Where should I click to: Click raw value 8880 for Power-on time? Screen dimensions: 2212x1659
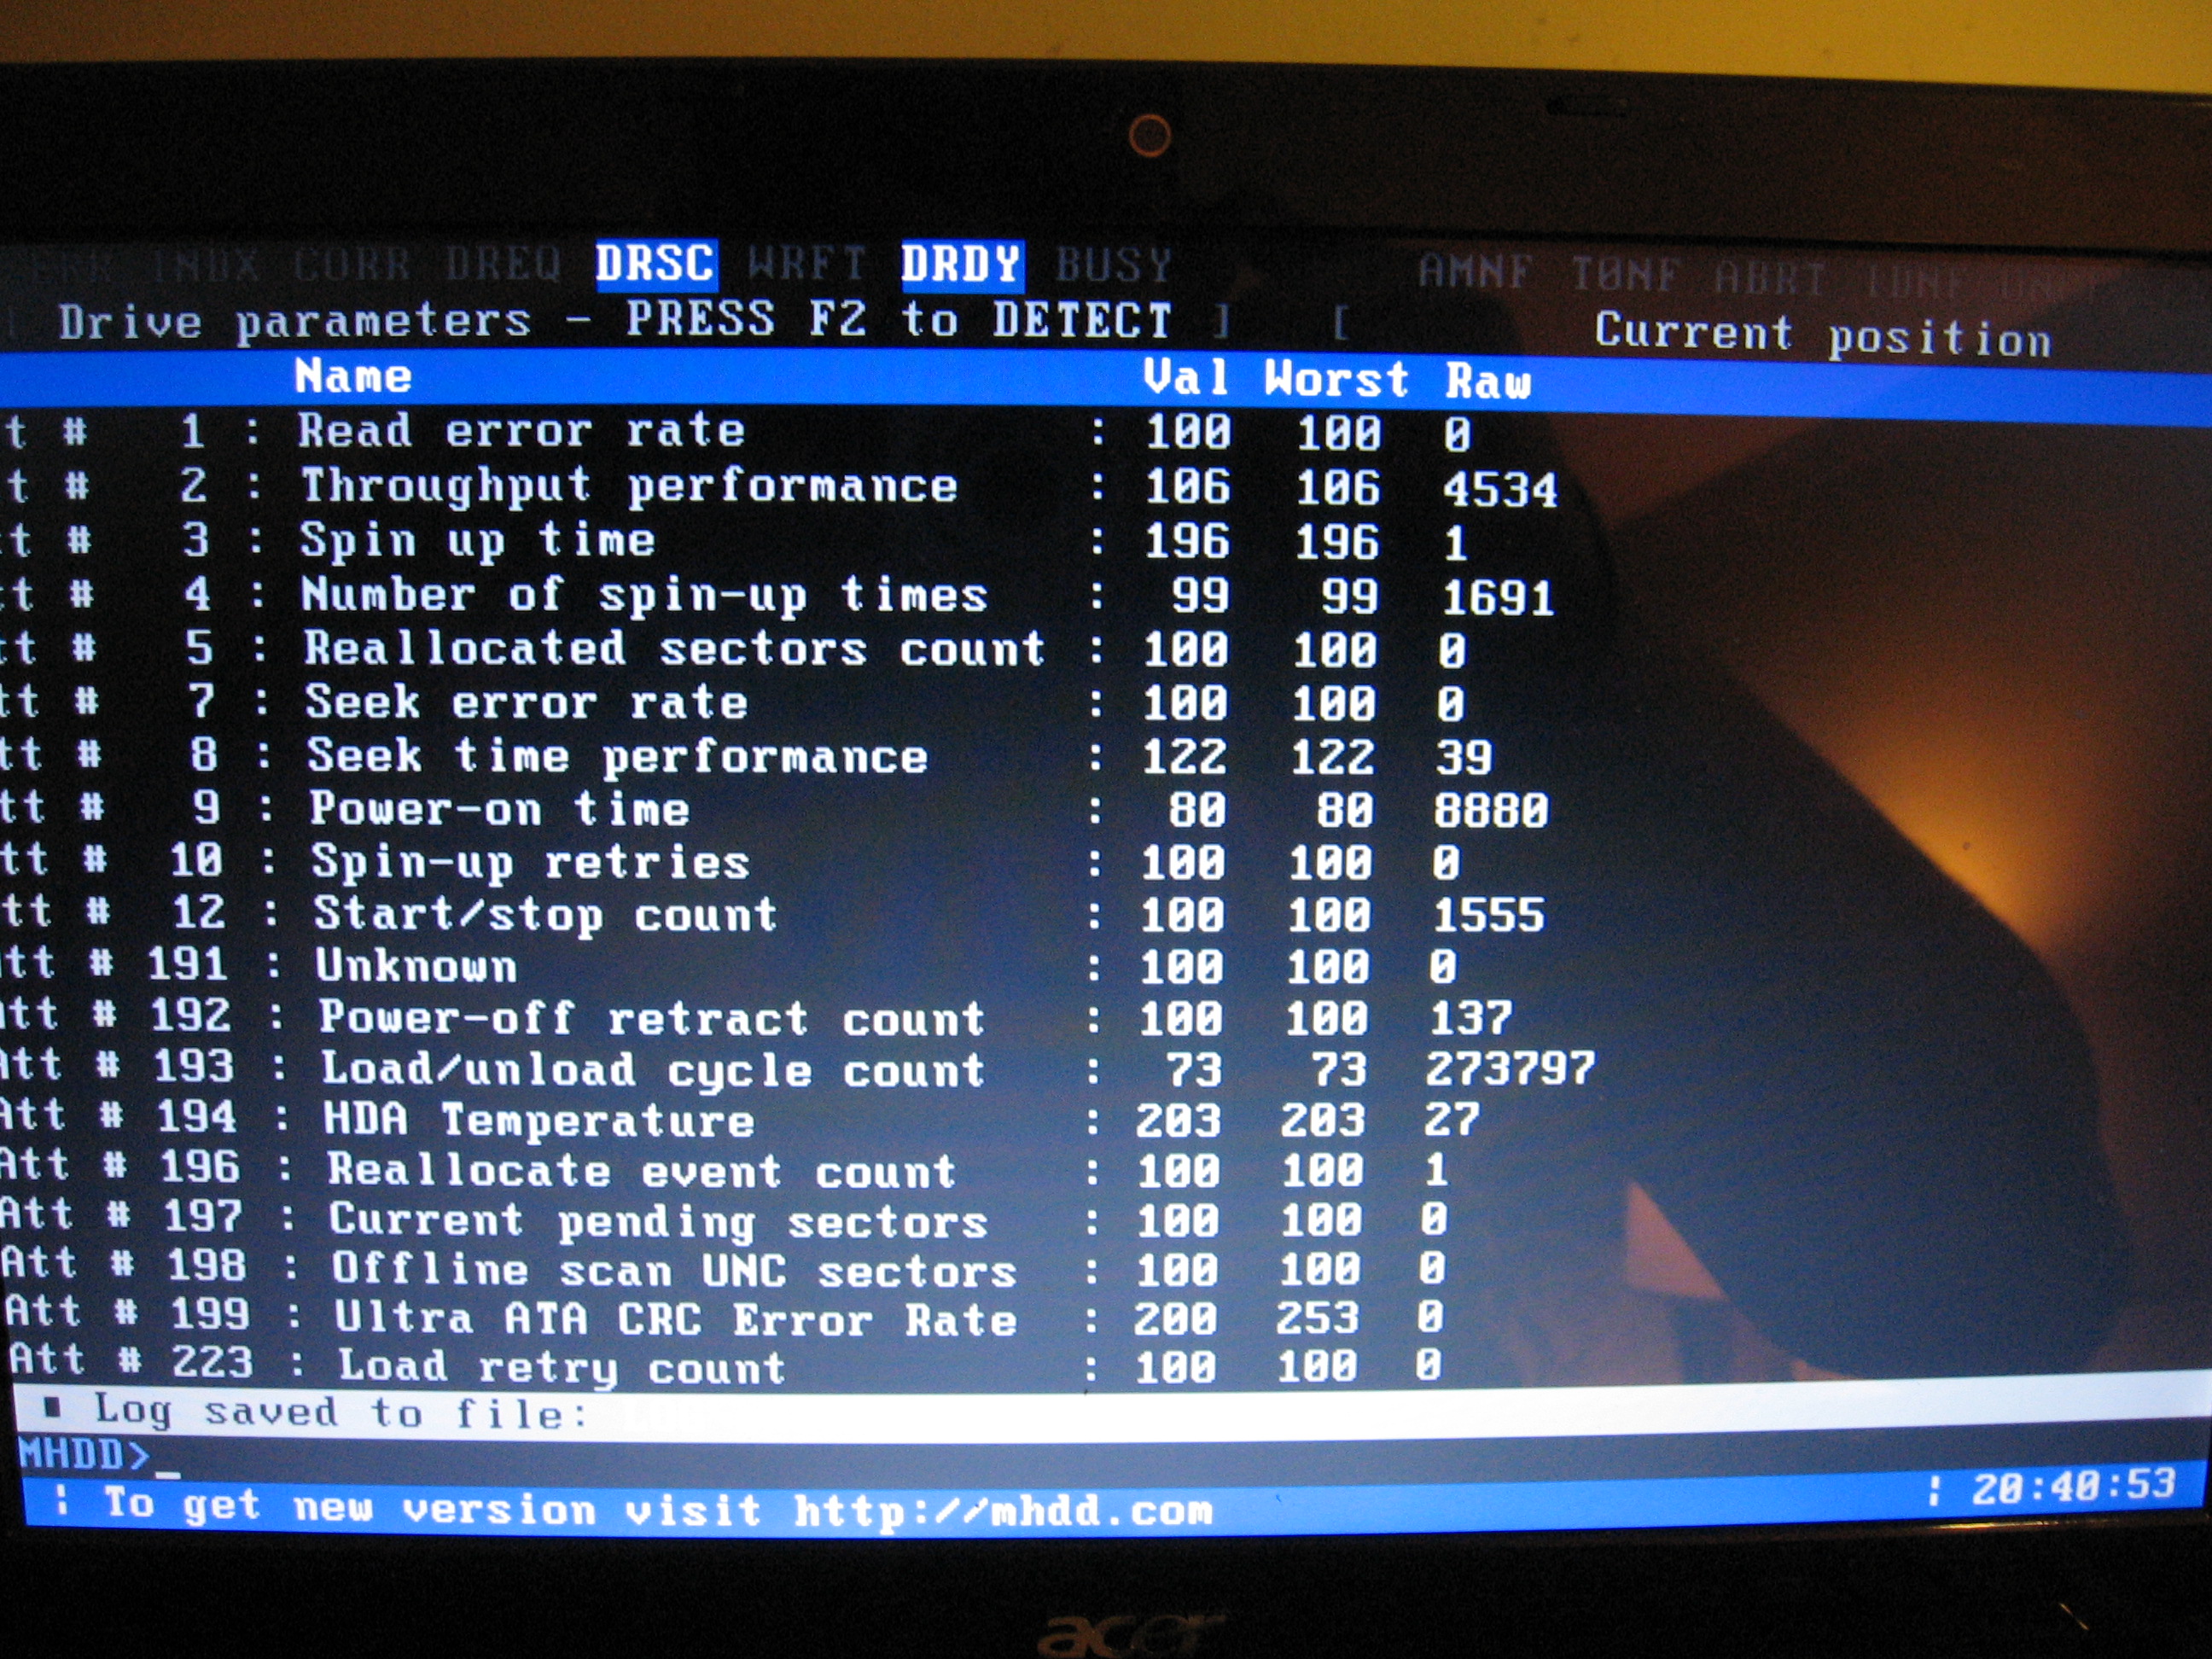1491,810
